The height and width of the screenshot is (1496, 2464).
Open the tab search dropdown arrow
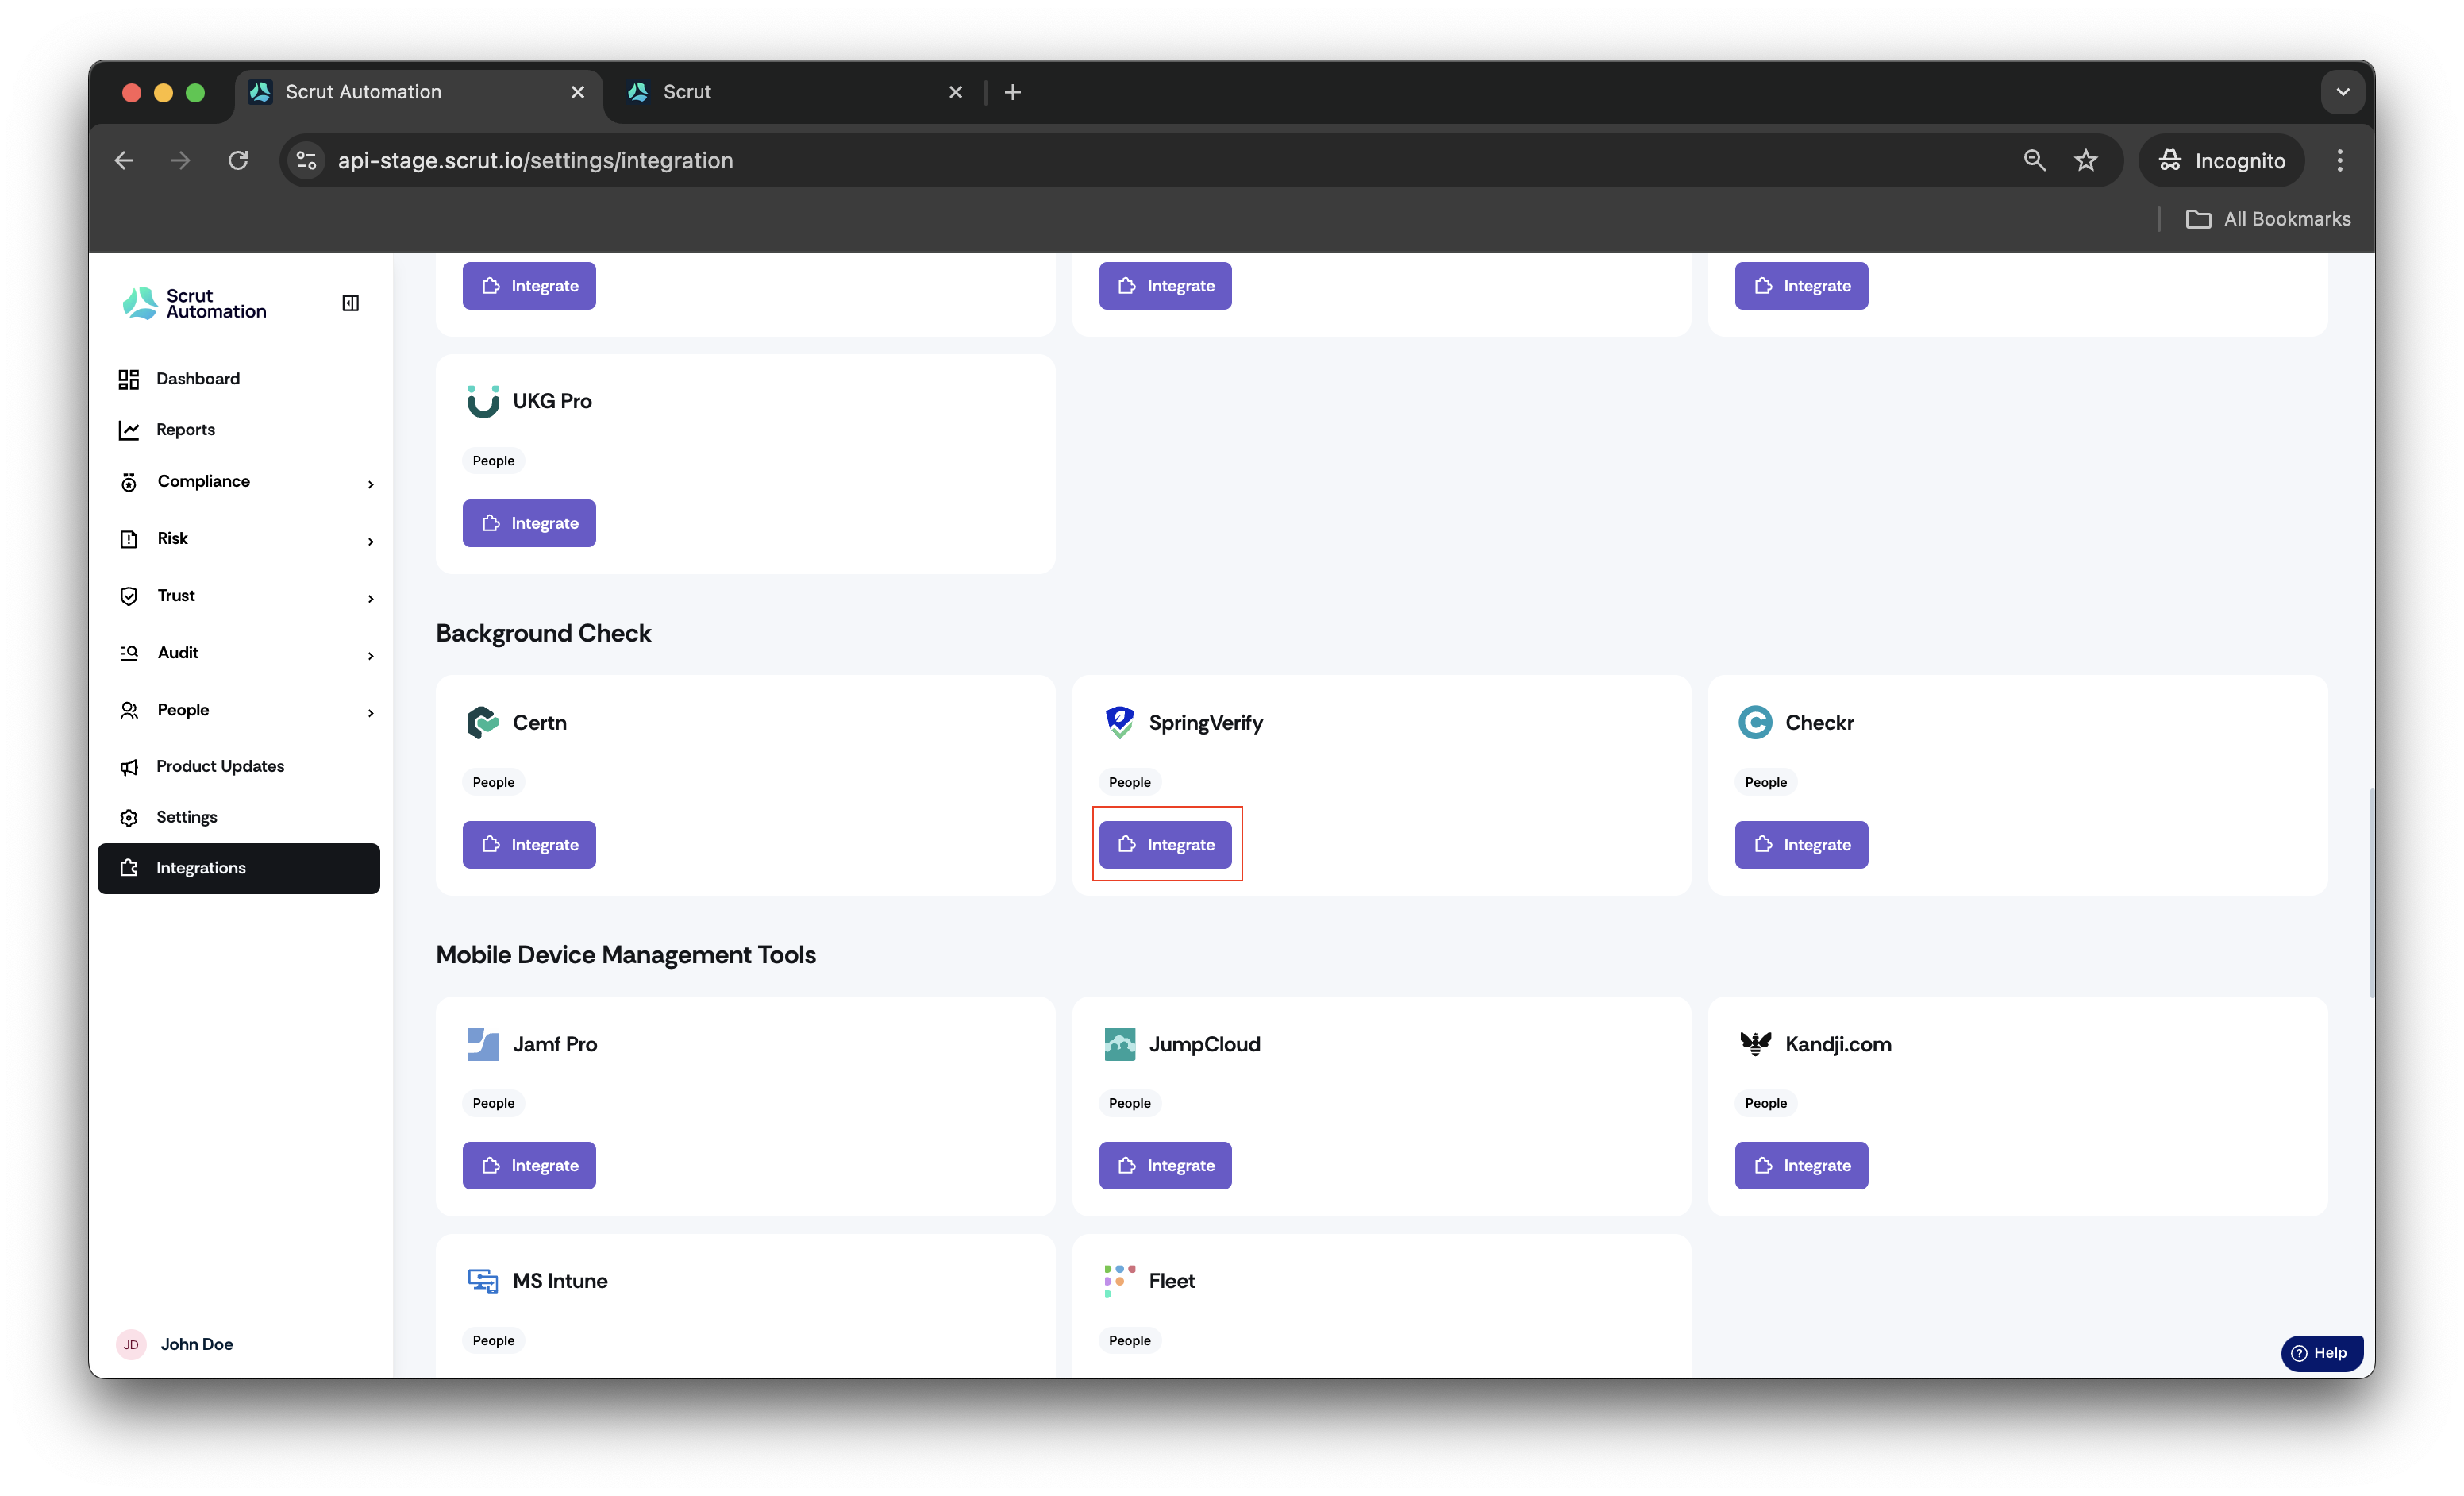2342,92
